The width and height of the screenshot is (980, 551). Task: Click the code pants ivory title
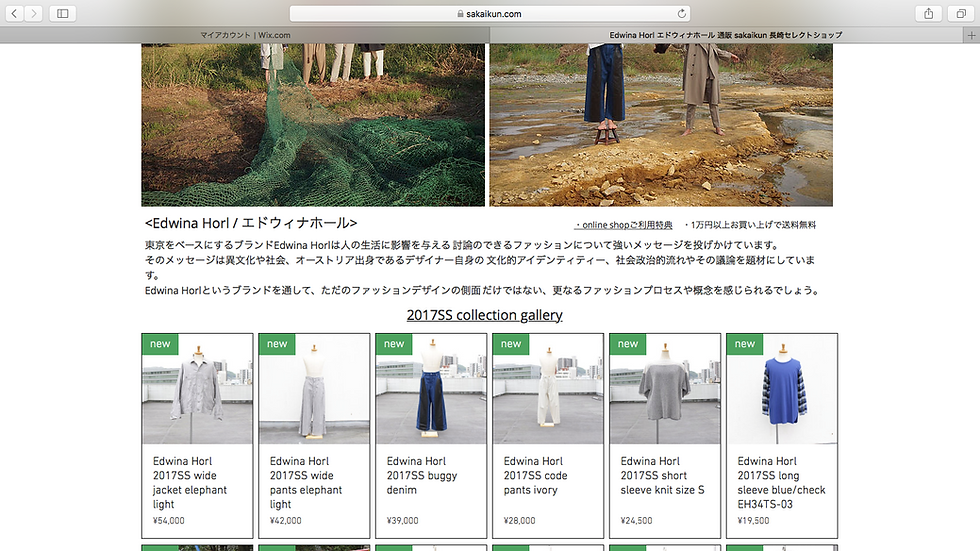click(536, 475)
